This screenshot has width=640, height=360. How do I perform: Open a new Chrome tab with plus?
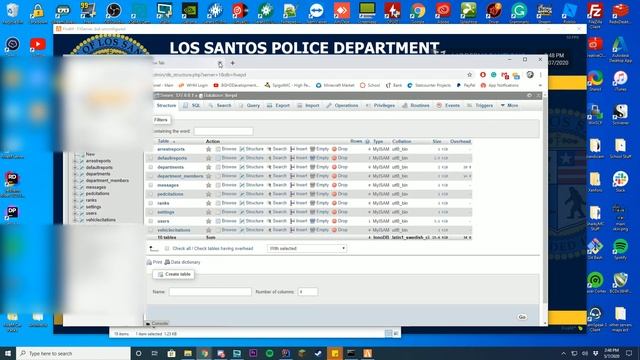(x=232, y=63)
